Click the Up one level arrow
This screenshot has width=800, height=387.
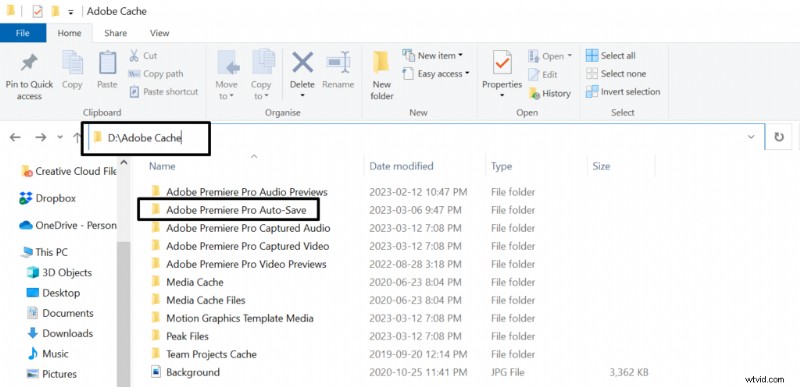(77, 137)
